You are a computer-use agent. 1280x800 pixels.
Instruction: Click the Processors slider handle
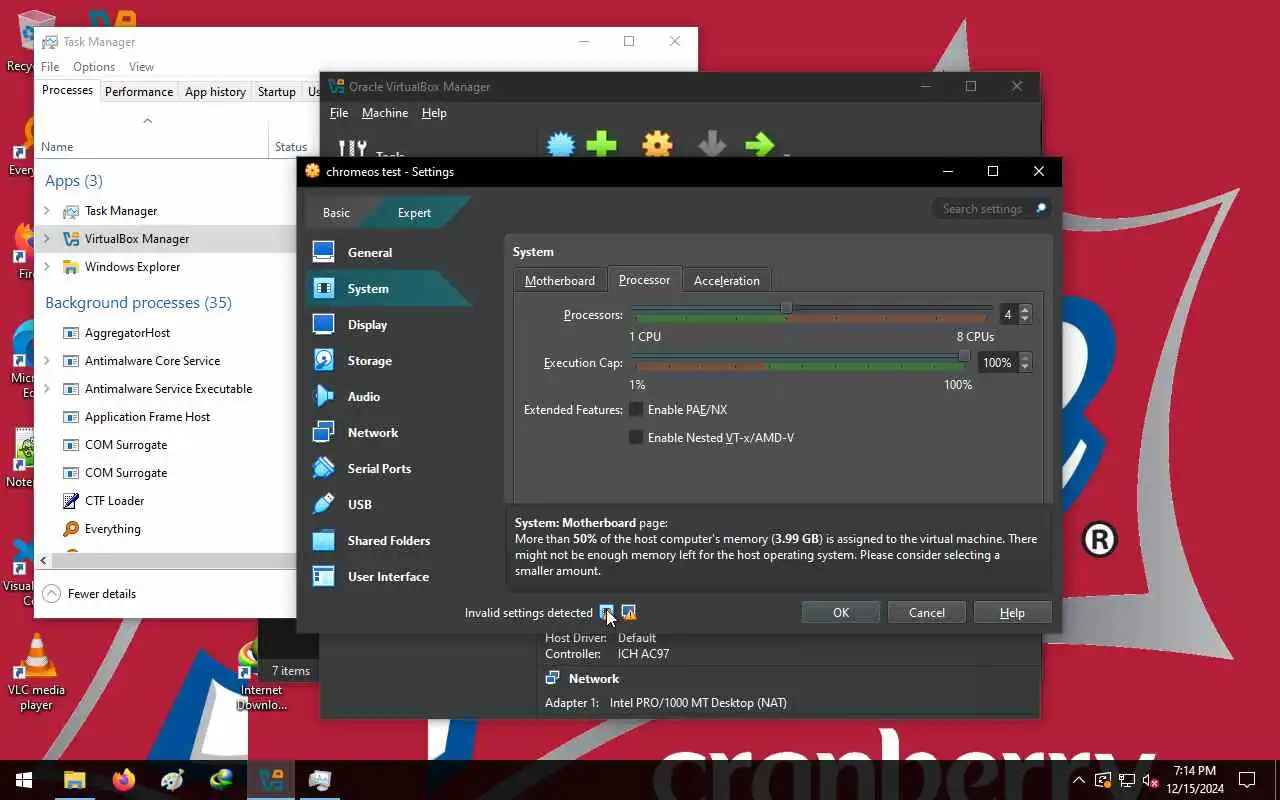click(x=786, y=308)
